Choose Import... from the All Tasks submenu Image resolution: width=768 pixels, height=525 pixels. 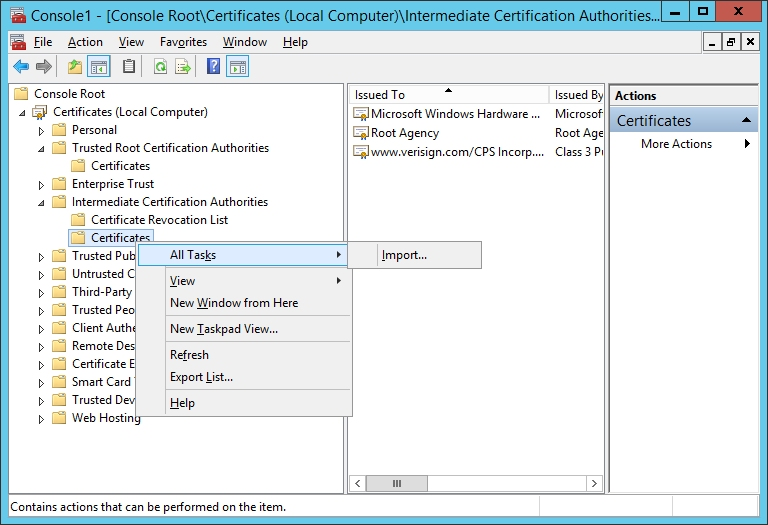(404, 255)
